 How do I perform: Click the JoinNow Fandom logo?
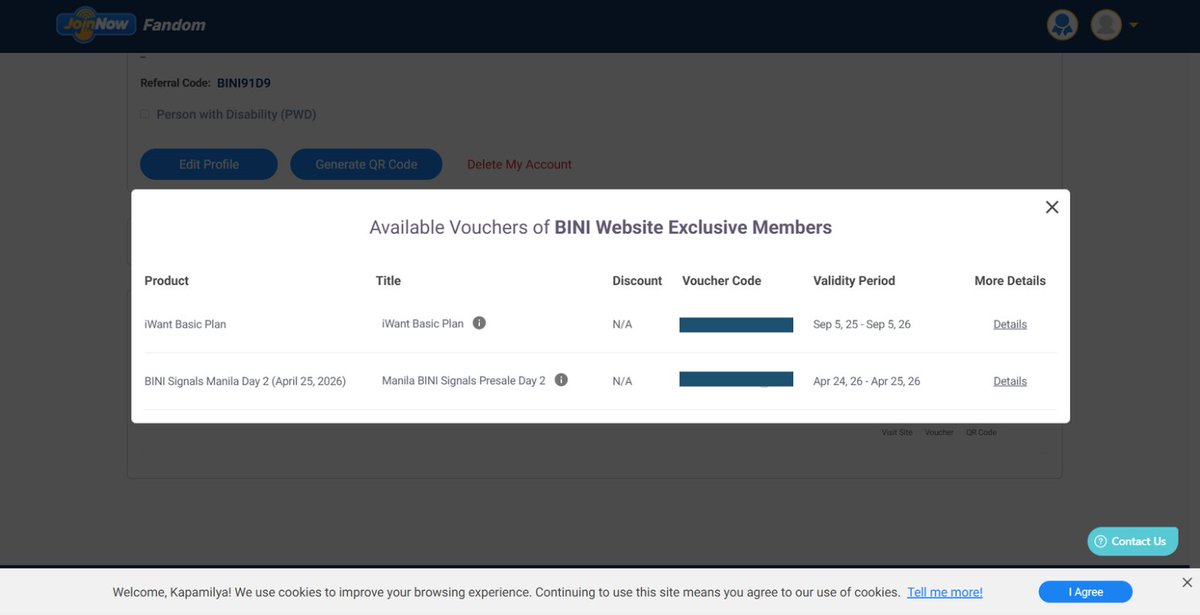click(131, 24)
